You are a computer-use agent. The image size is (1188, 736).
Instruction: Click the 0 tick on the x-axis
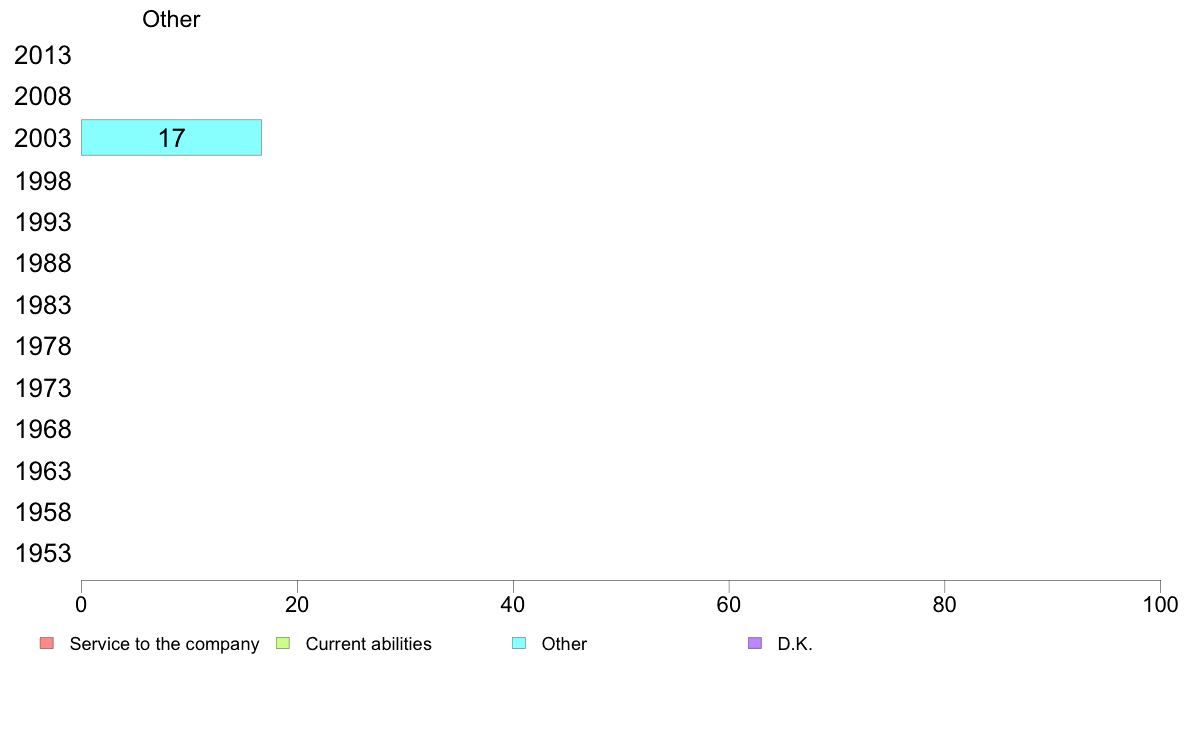(x=81, y=604)
